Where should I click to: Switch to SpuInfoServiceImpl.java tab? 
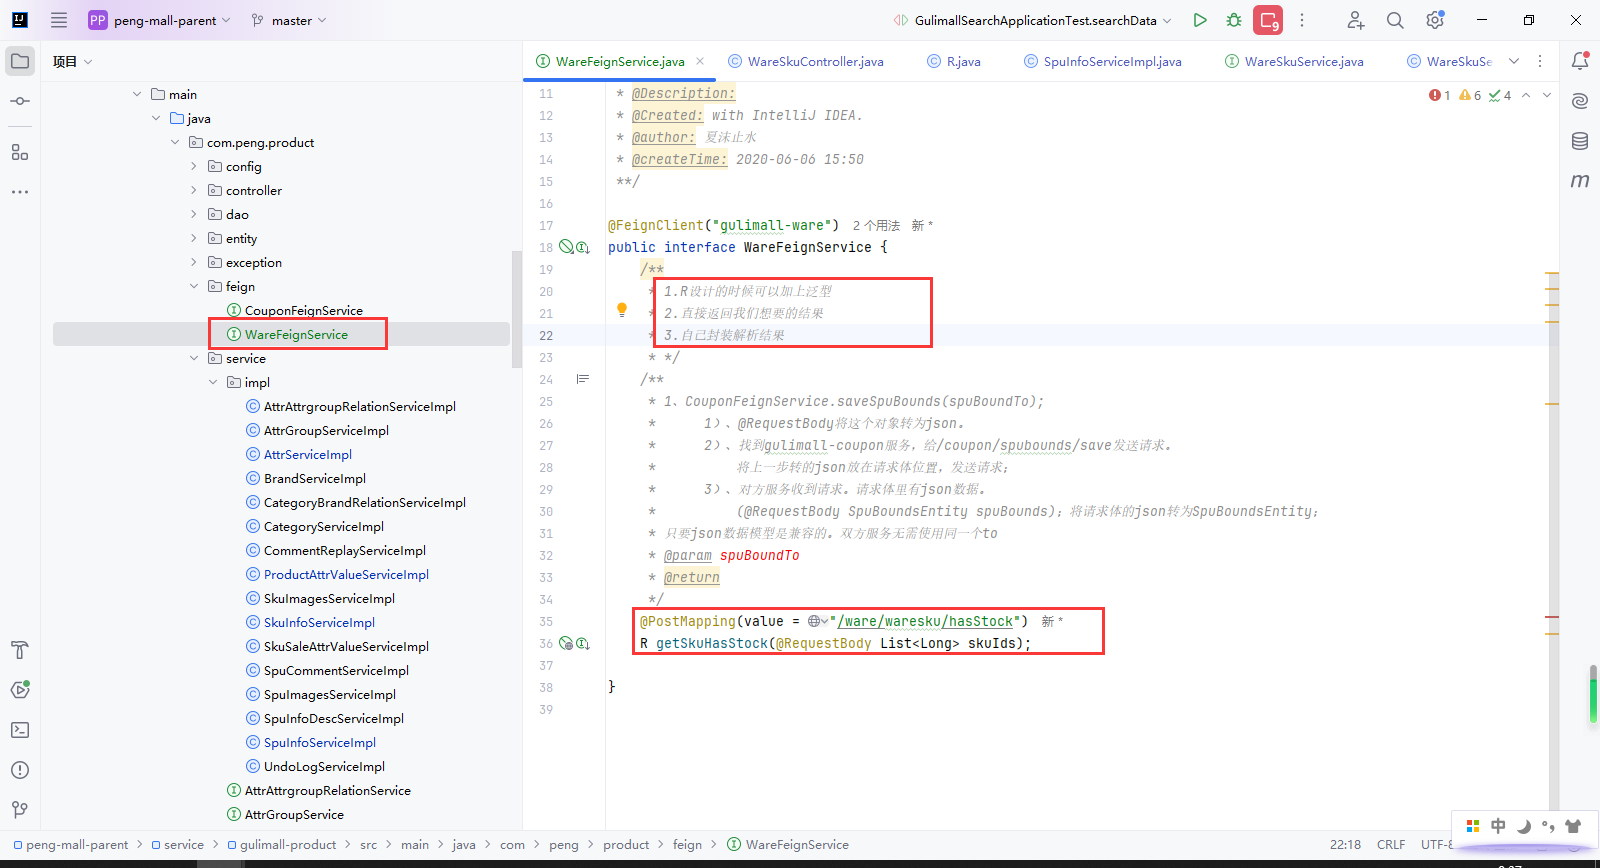(x=1103, y=61)
